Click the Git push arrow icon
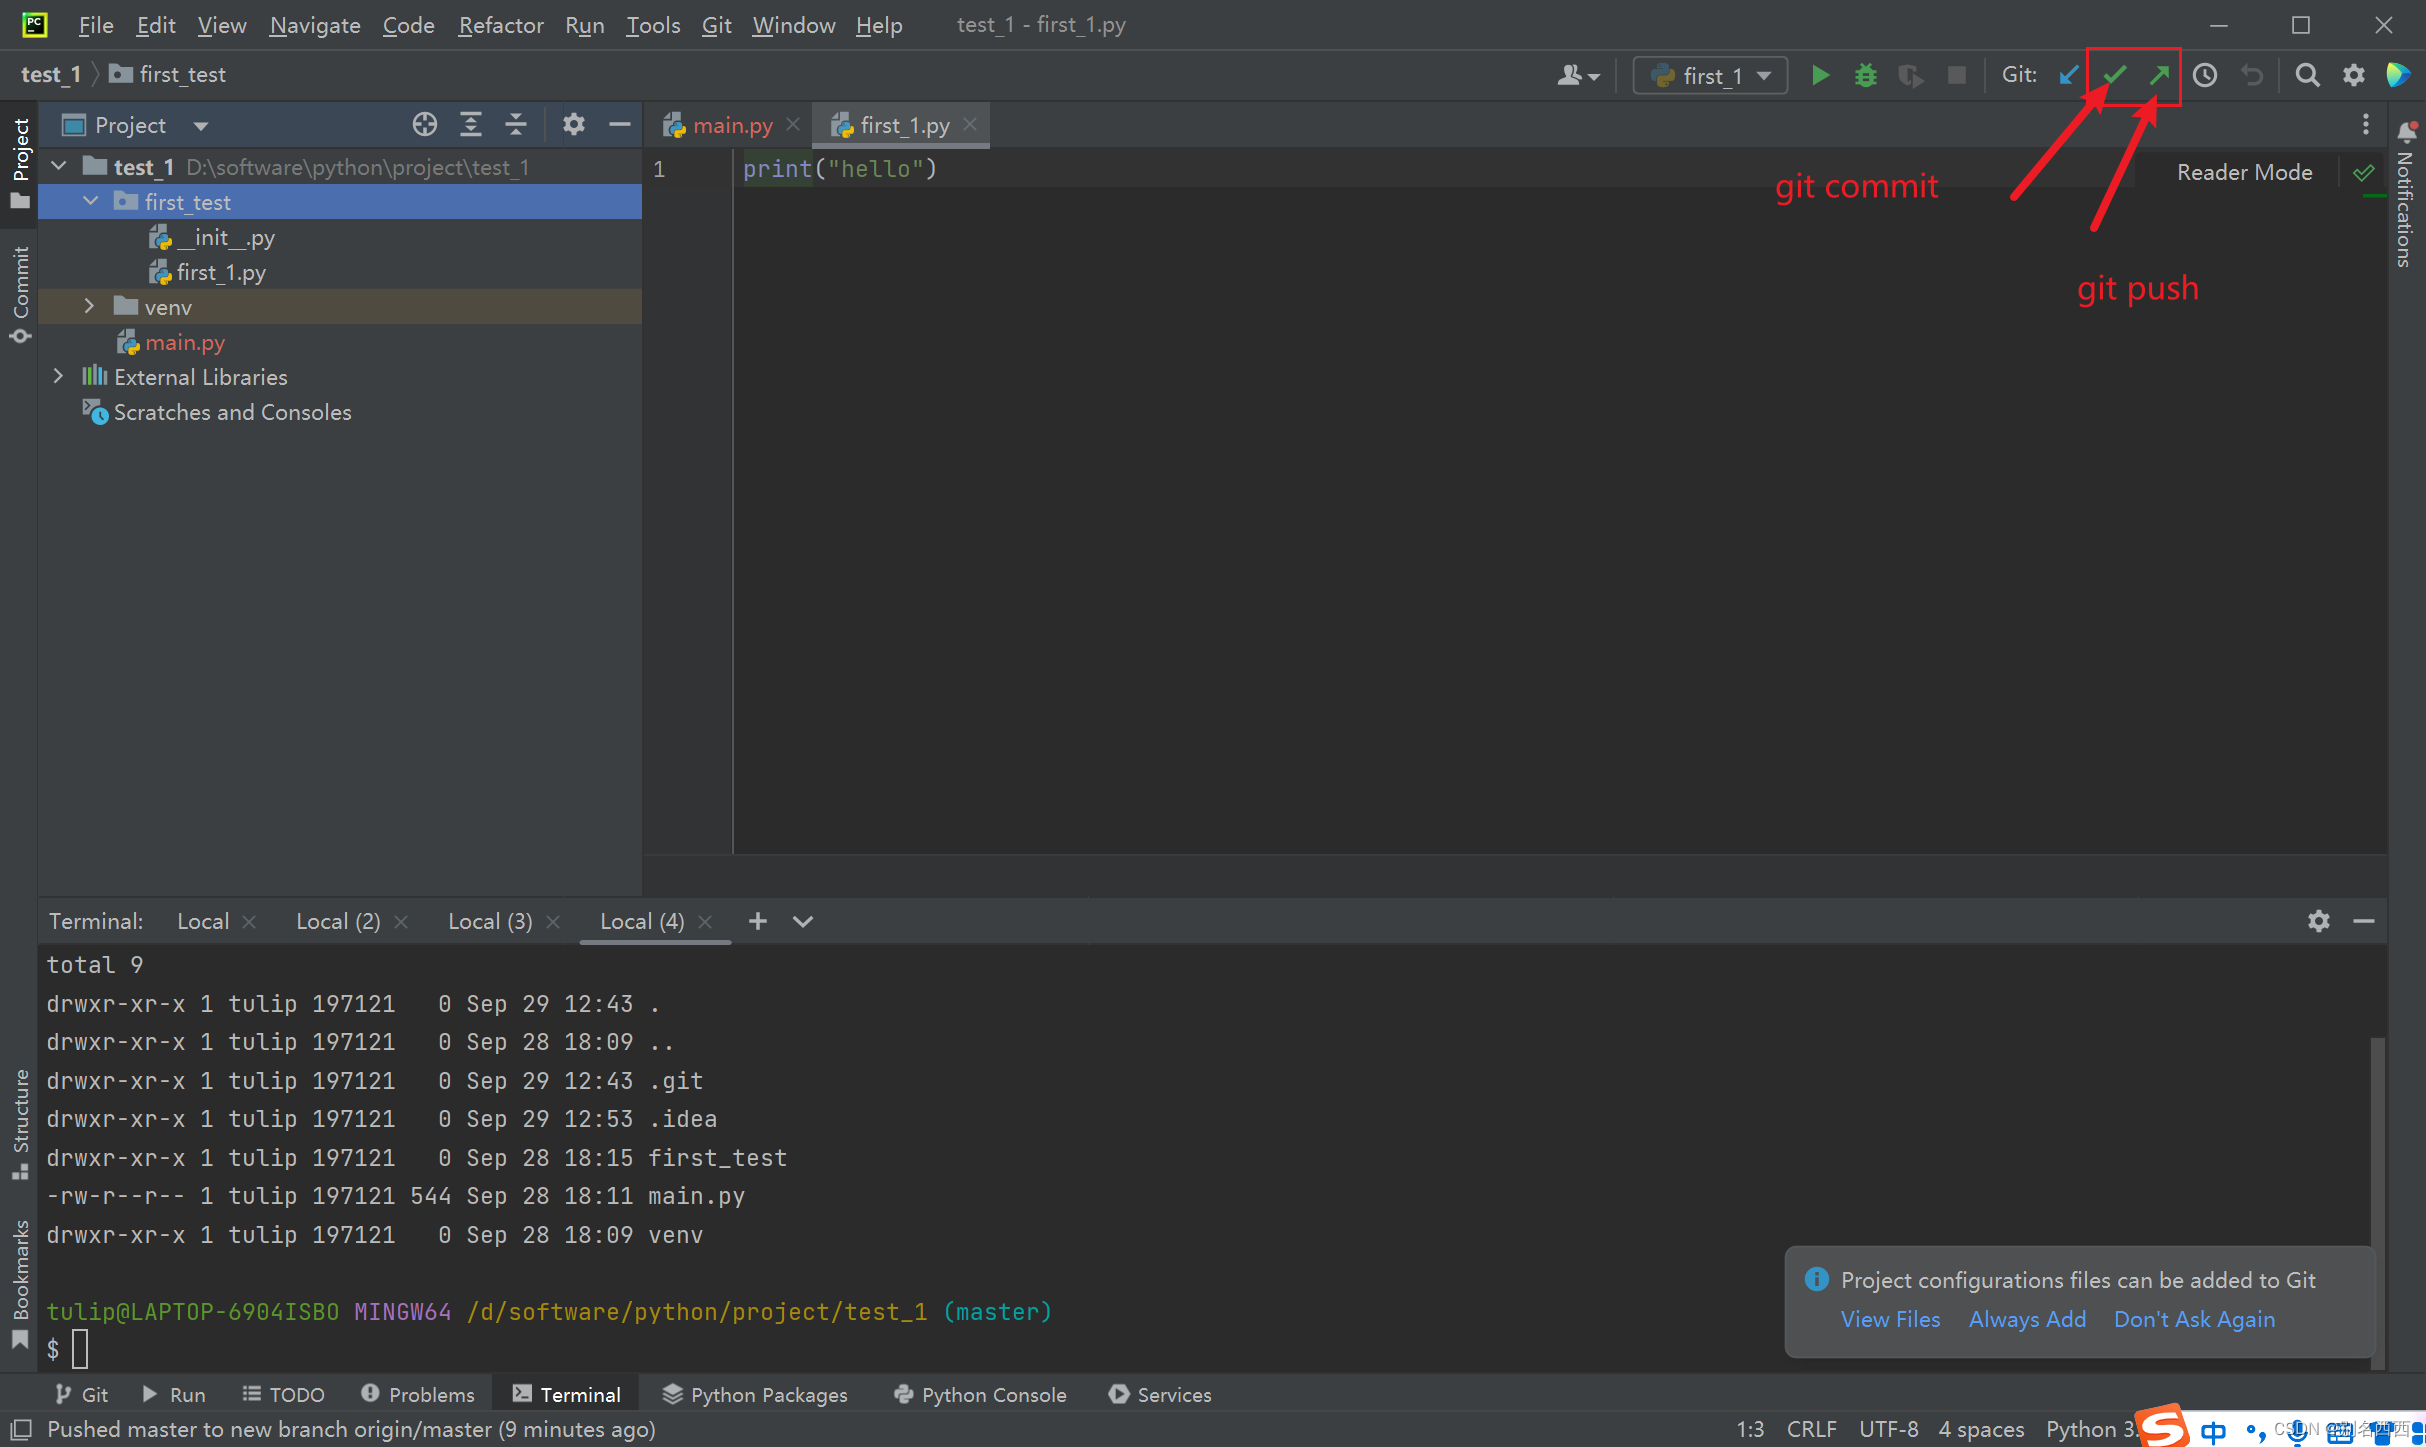The width and height of the screenshot is (2426, 1447). [x=2159, y=75]
